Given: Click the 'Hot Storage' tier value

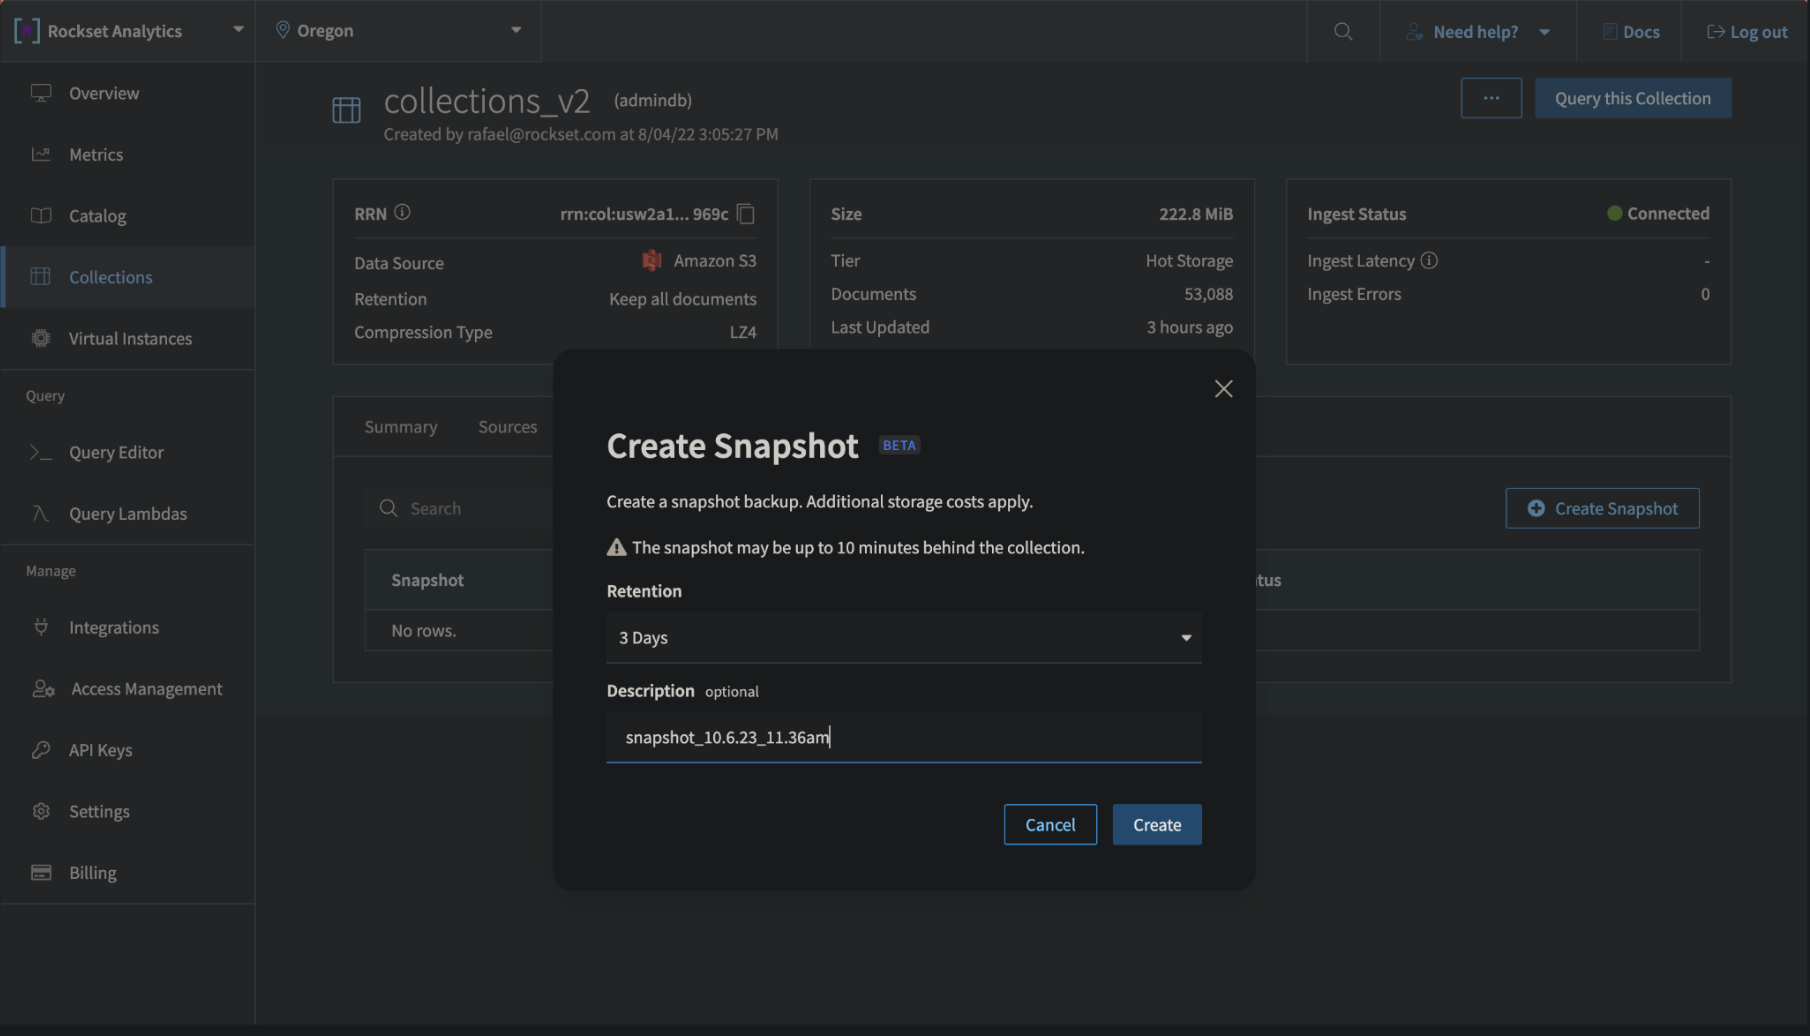Looking at the screenshot, I should [x=1189, y=260].
